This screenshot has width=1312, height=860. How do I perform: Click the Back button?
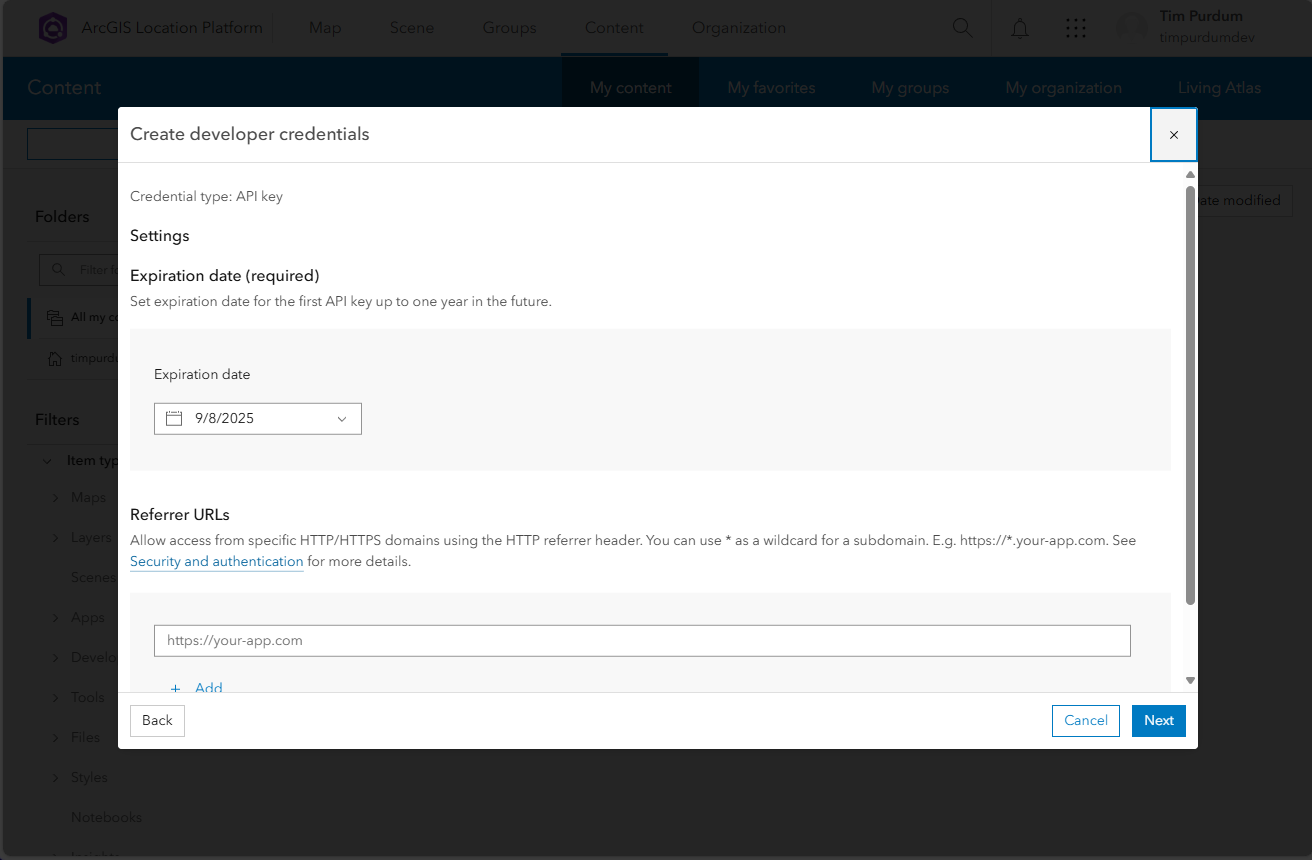coord(157,720)
